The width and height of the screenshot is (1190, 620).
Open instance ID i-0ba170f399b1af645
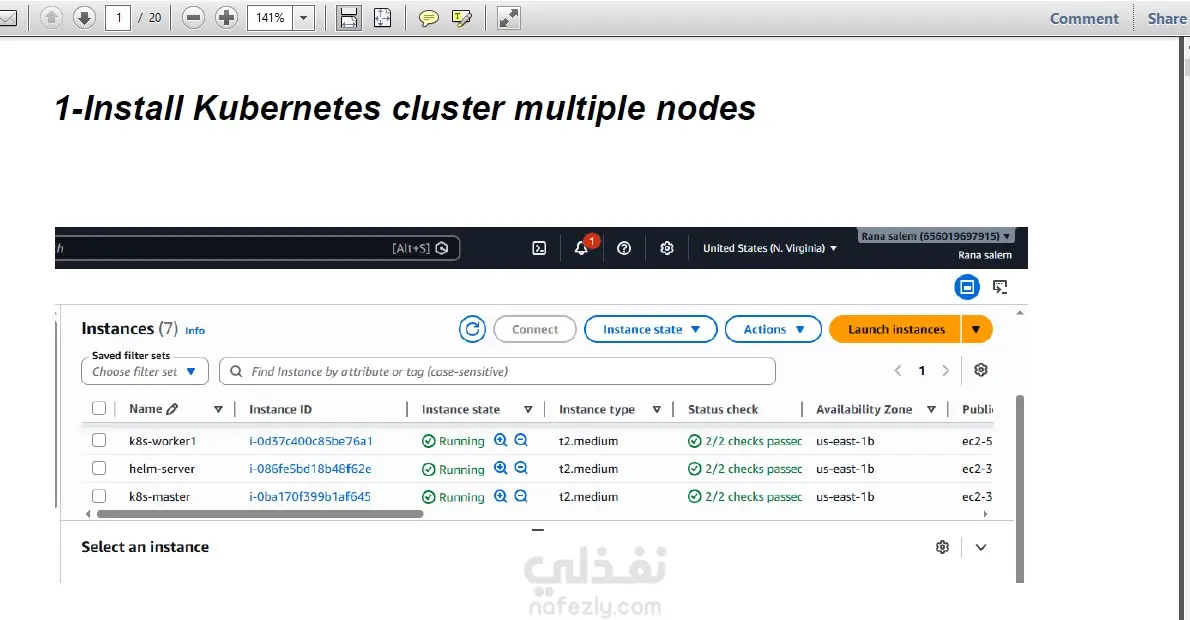pos(310,497)
